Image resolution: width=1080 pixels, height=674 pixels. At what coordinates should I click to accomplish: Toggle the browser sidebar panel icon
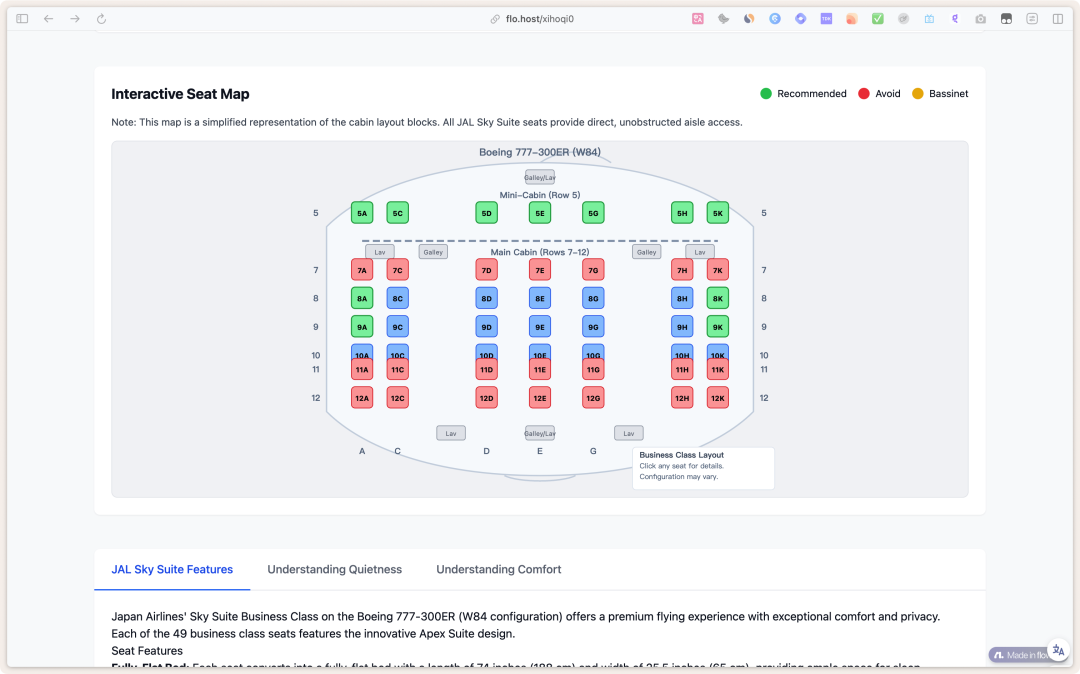tap(22, 19)
